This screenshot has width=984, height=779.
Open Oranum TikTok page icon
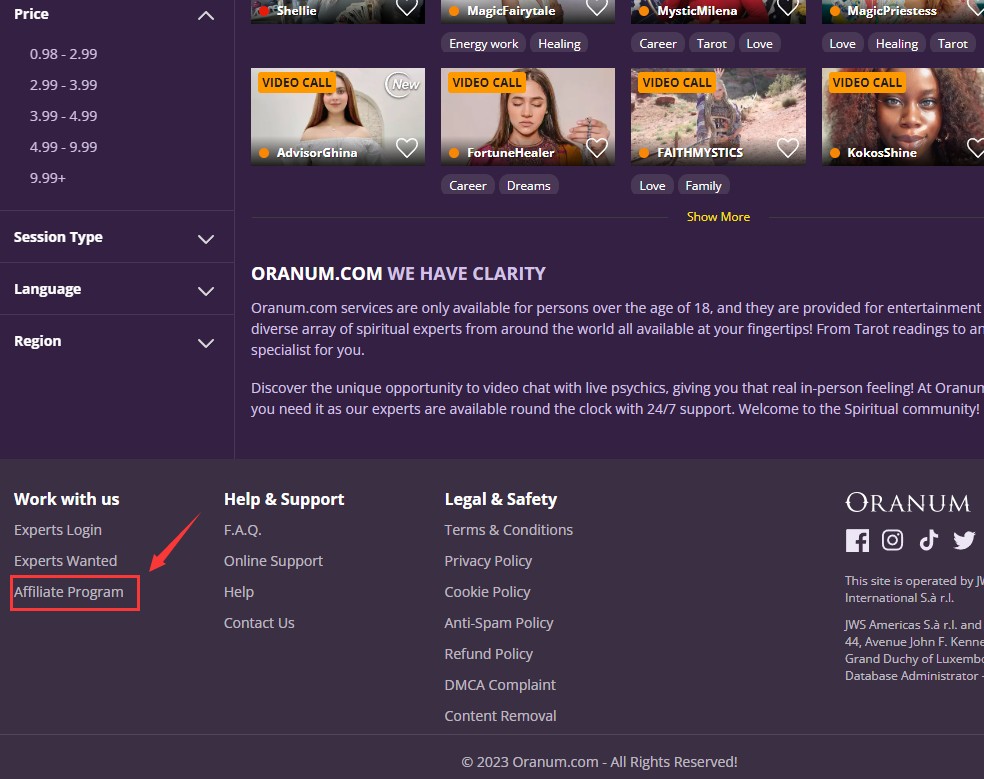coord(929,540)
